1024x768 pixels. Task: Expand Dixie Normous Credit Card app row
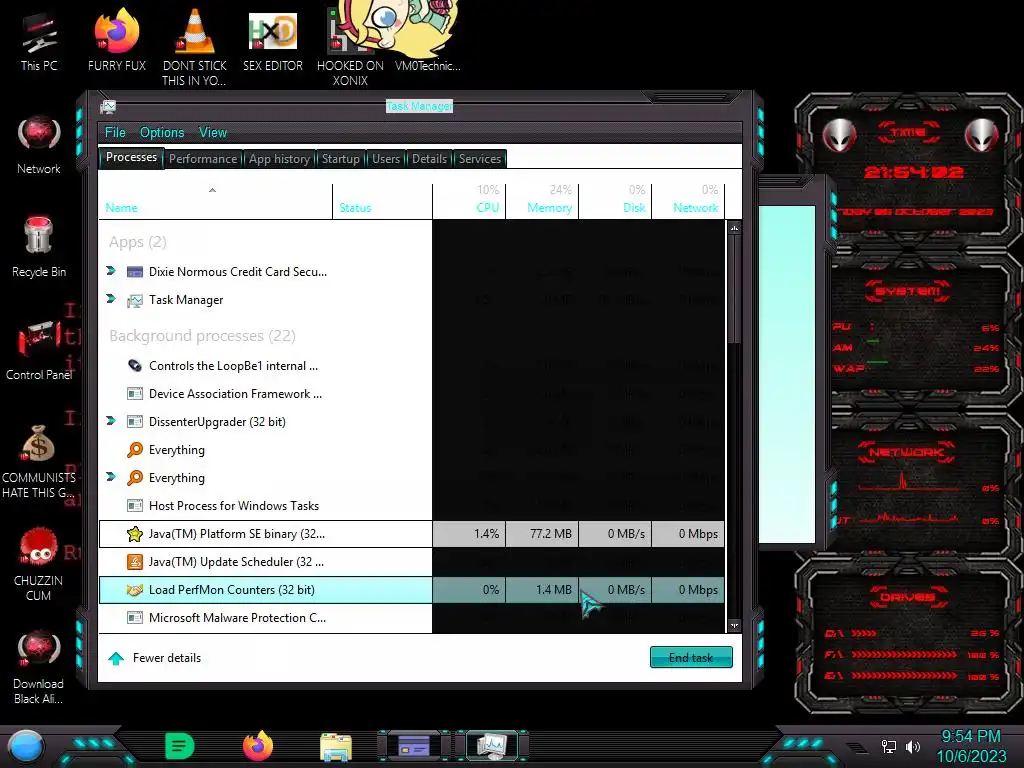click(110, 270)
